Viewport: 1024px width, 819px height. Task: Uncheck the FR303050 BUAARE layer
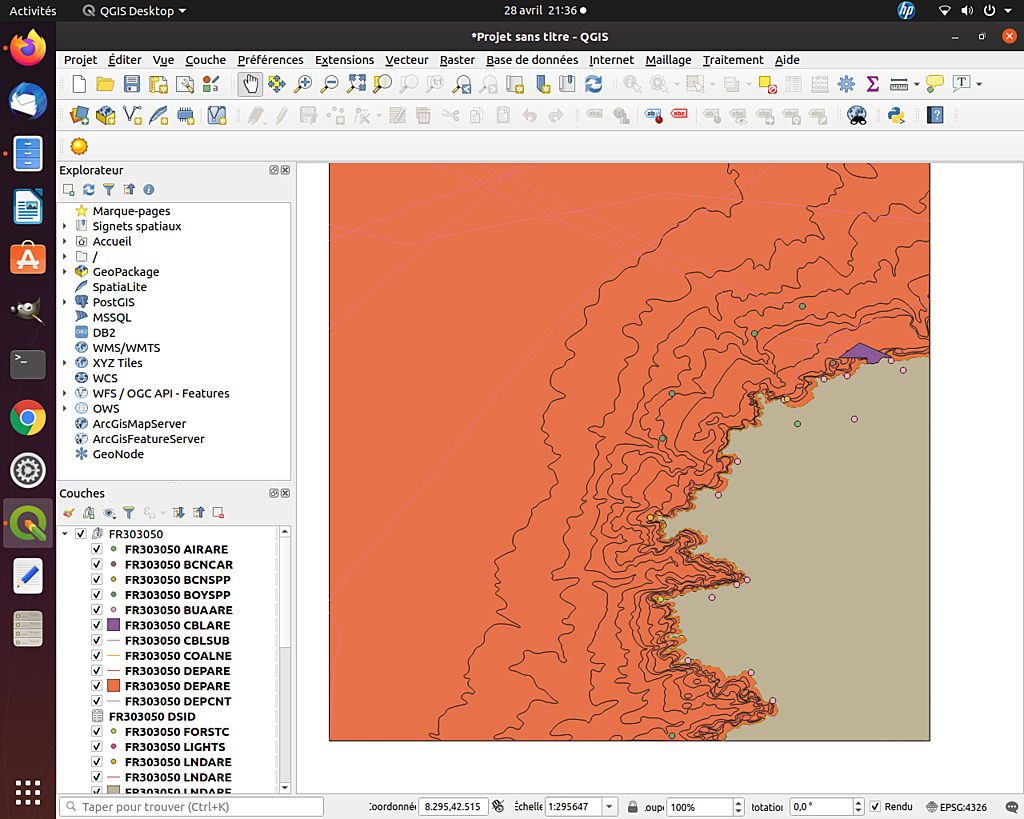coord(97,610)
